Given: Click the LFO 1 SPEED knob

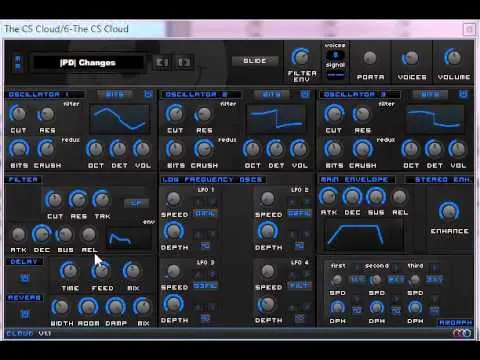Looking at the screenshot, I should tap(173, 199).
